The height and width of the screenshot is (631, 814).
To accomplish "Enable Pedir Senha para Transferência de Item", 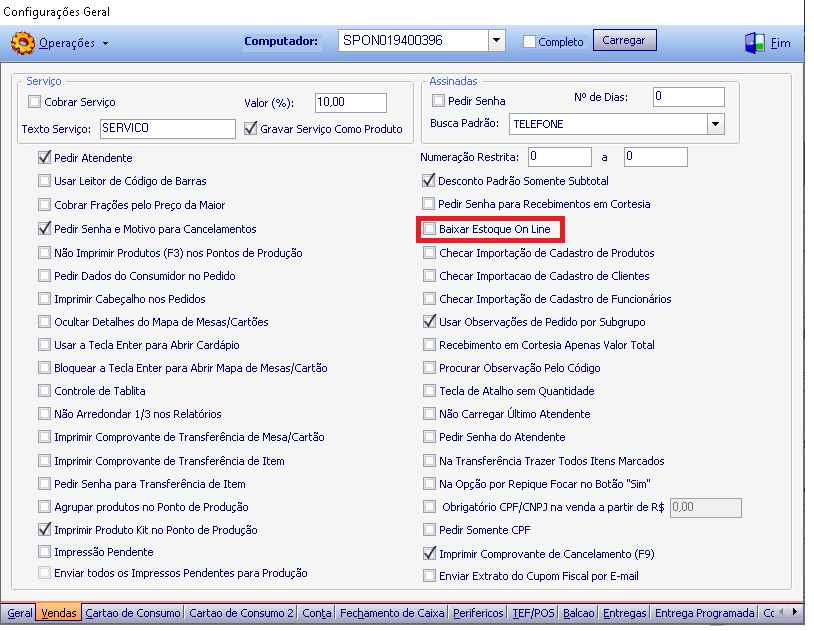I will (45, 484).
